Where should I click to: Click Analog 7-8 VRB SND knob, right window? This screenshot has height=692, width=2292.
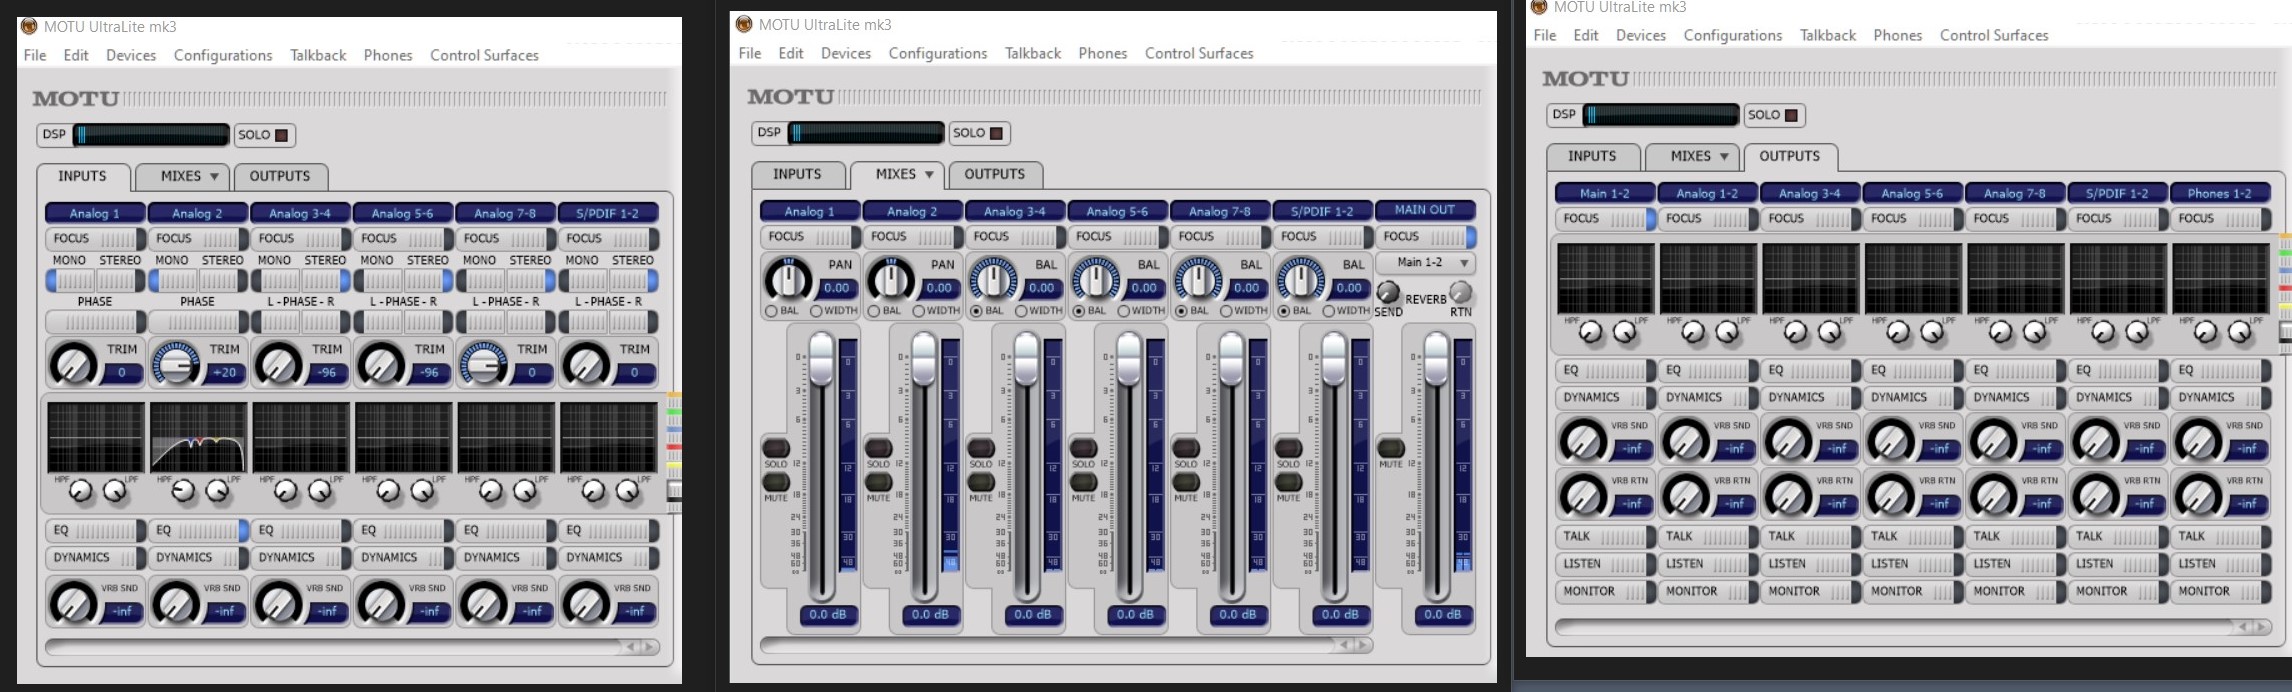(1993, 440)
